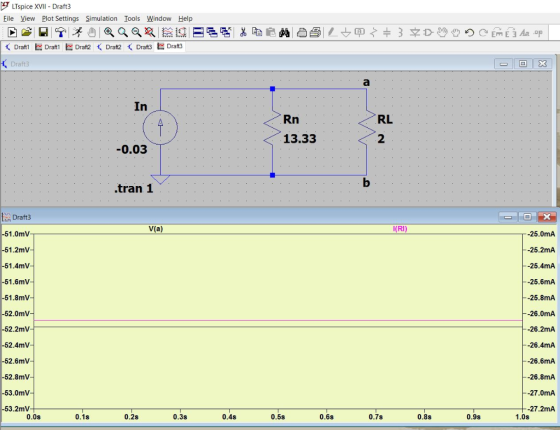This screenshot has width=560, height=430.
Task: Click the Cut scissors icon
Action: (243, 32)
